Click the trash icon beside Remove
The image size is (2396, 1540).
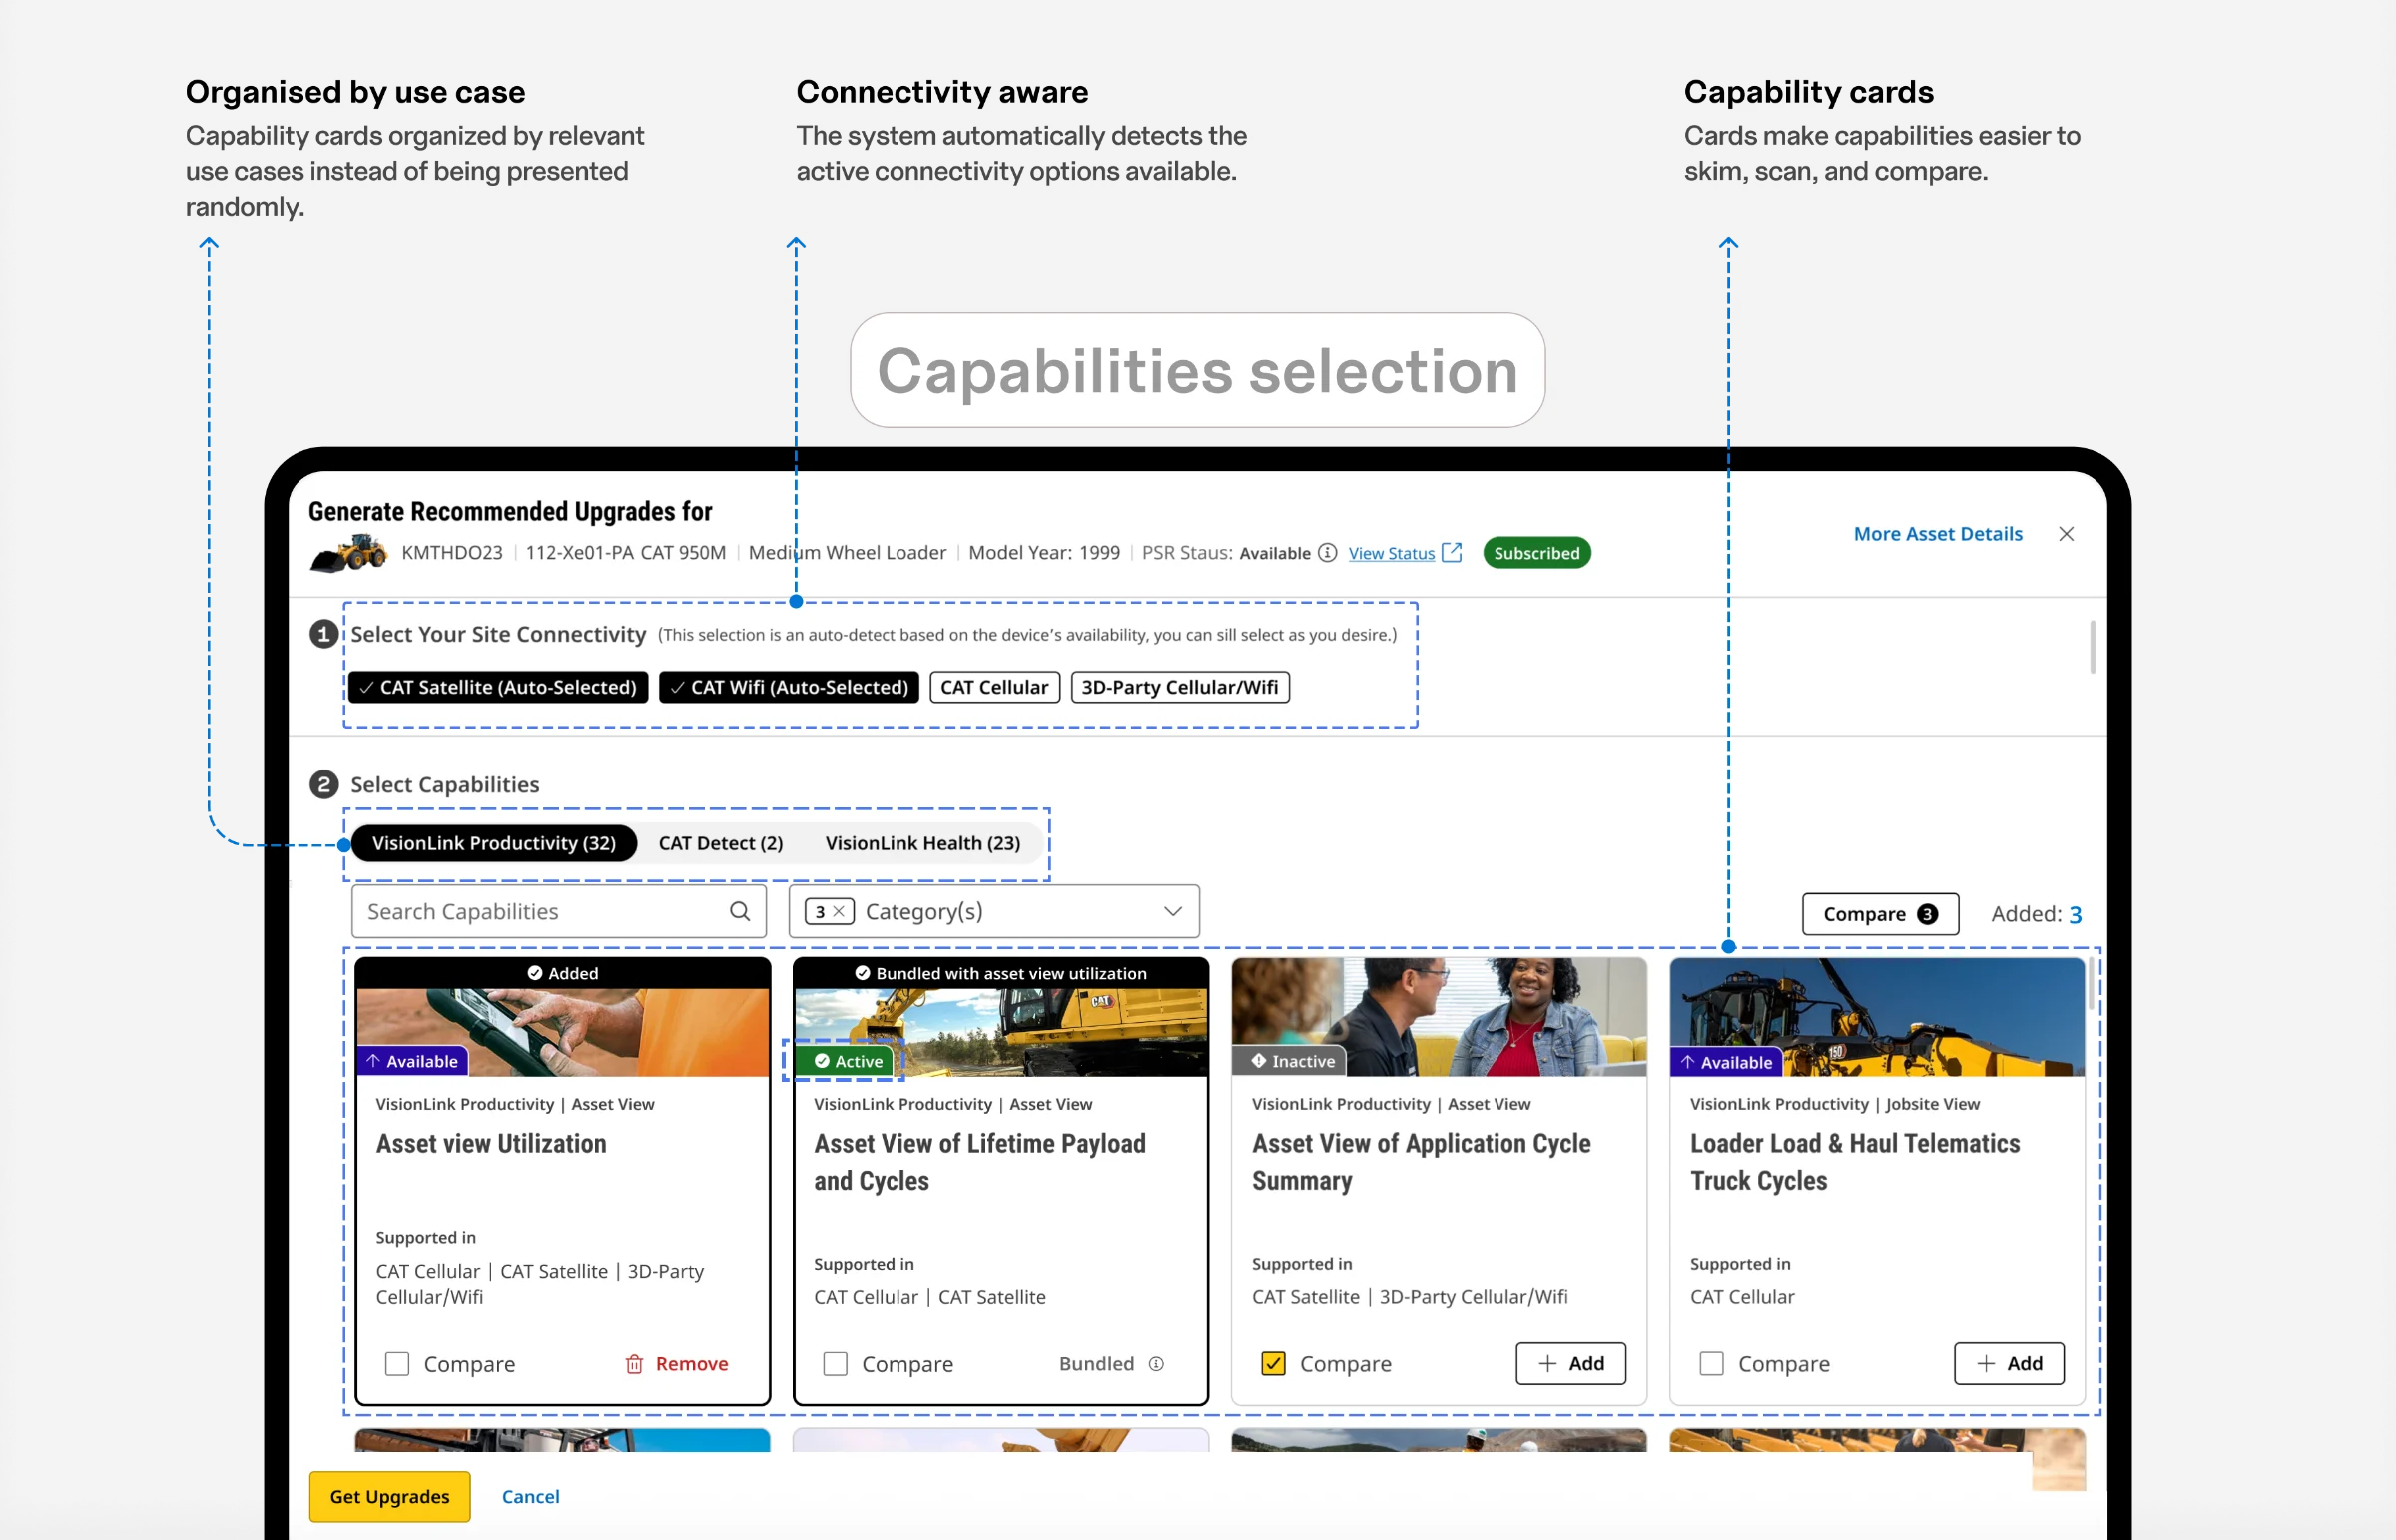tap(634, 1364)
